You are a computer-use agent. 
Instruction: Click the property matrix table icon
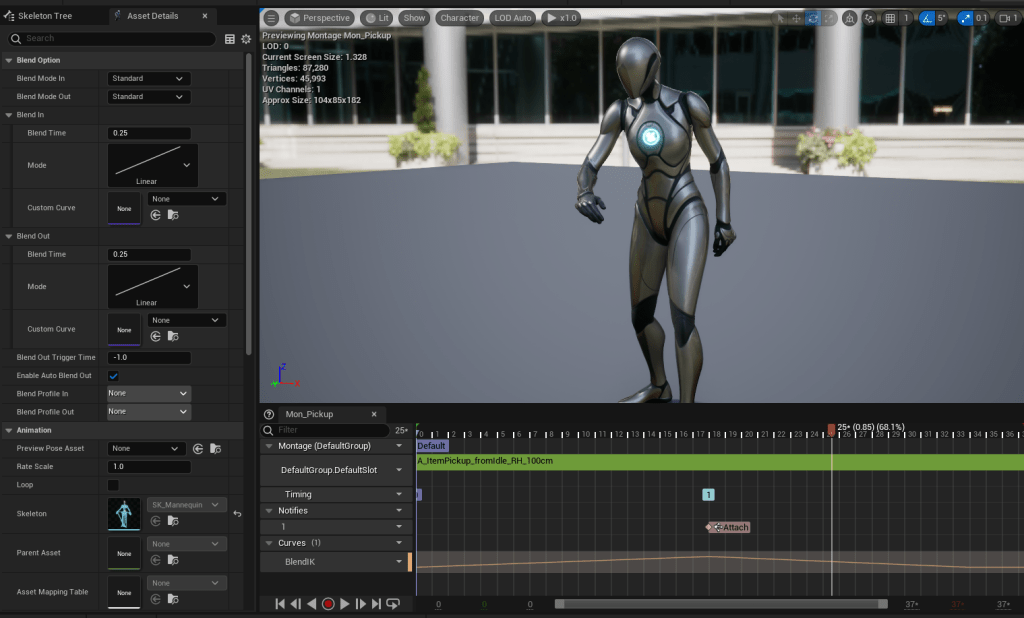pyautogui.click(x=230, y=39)
